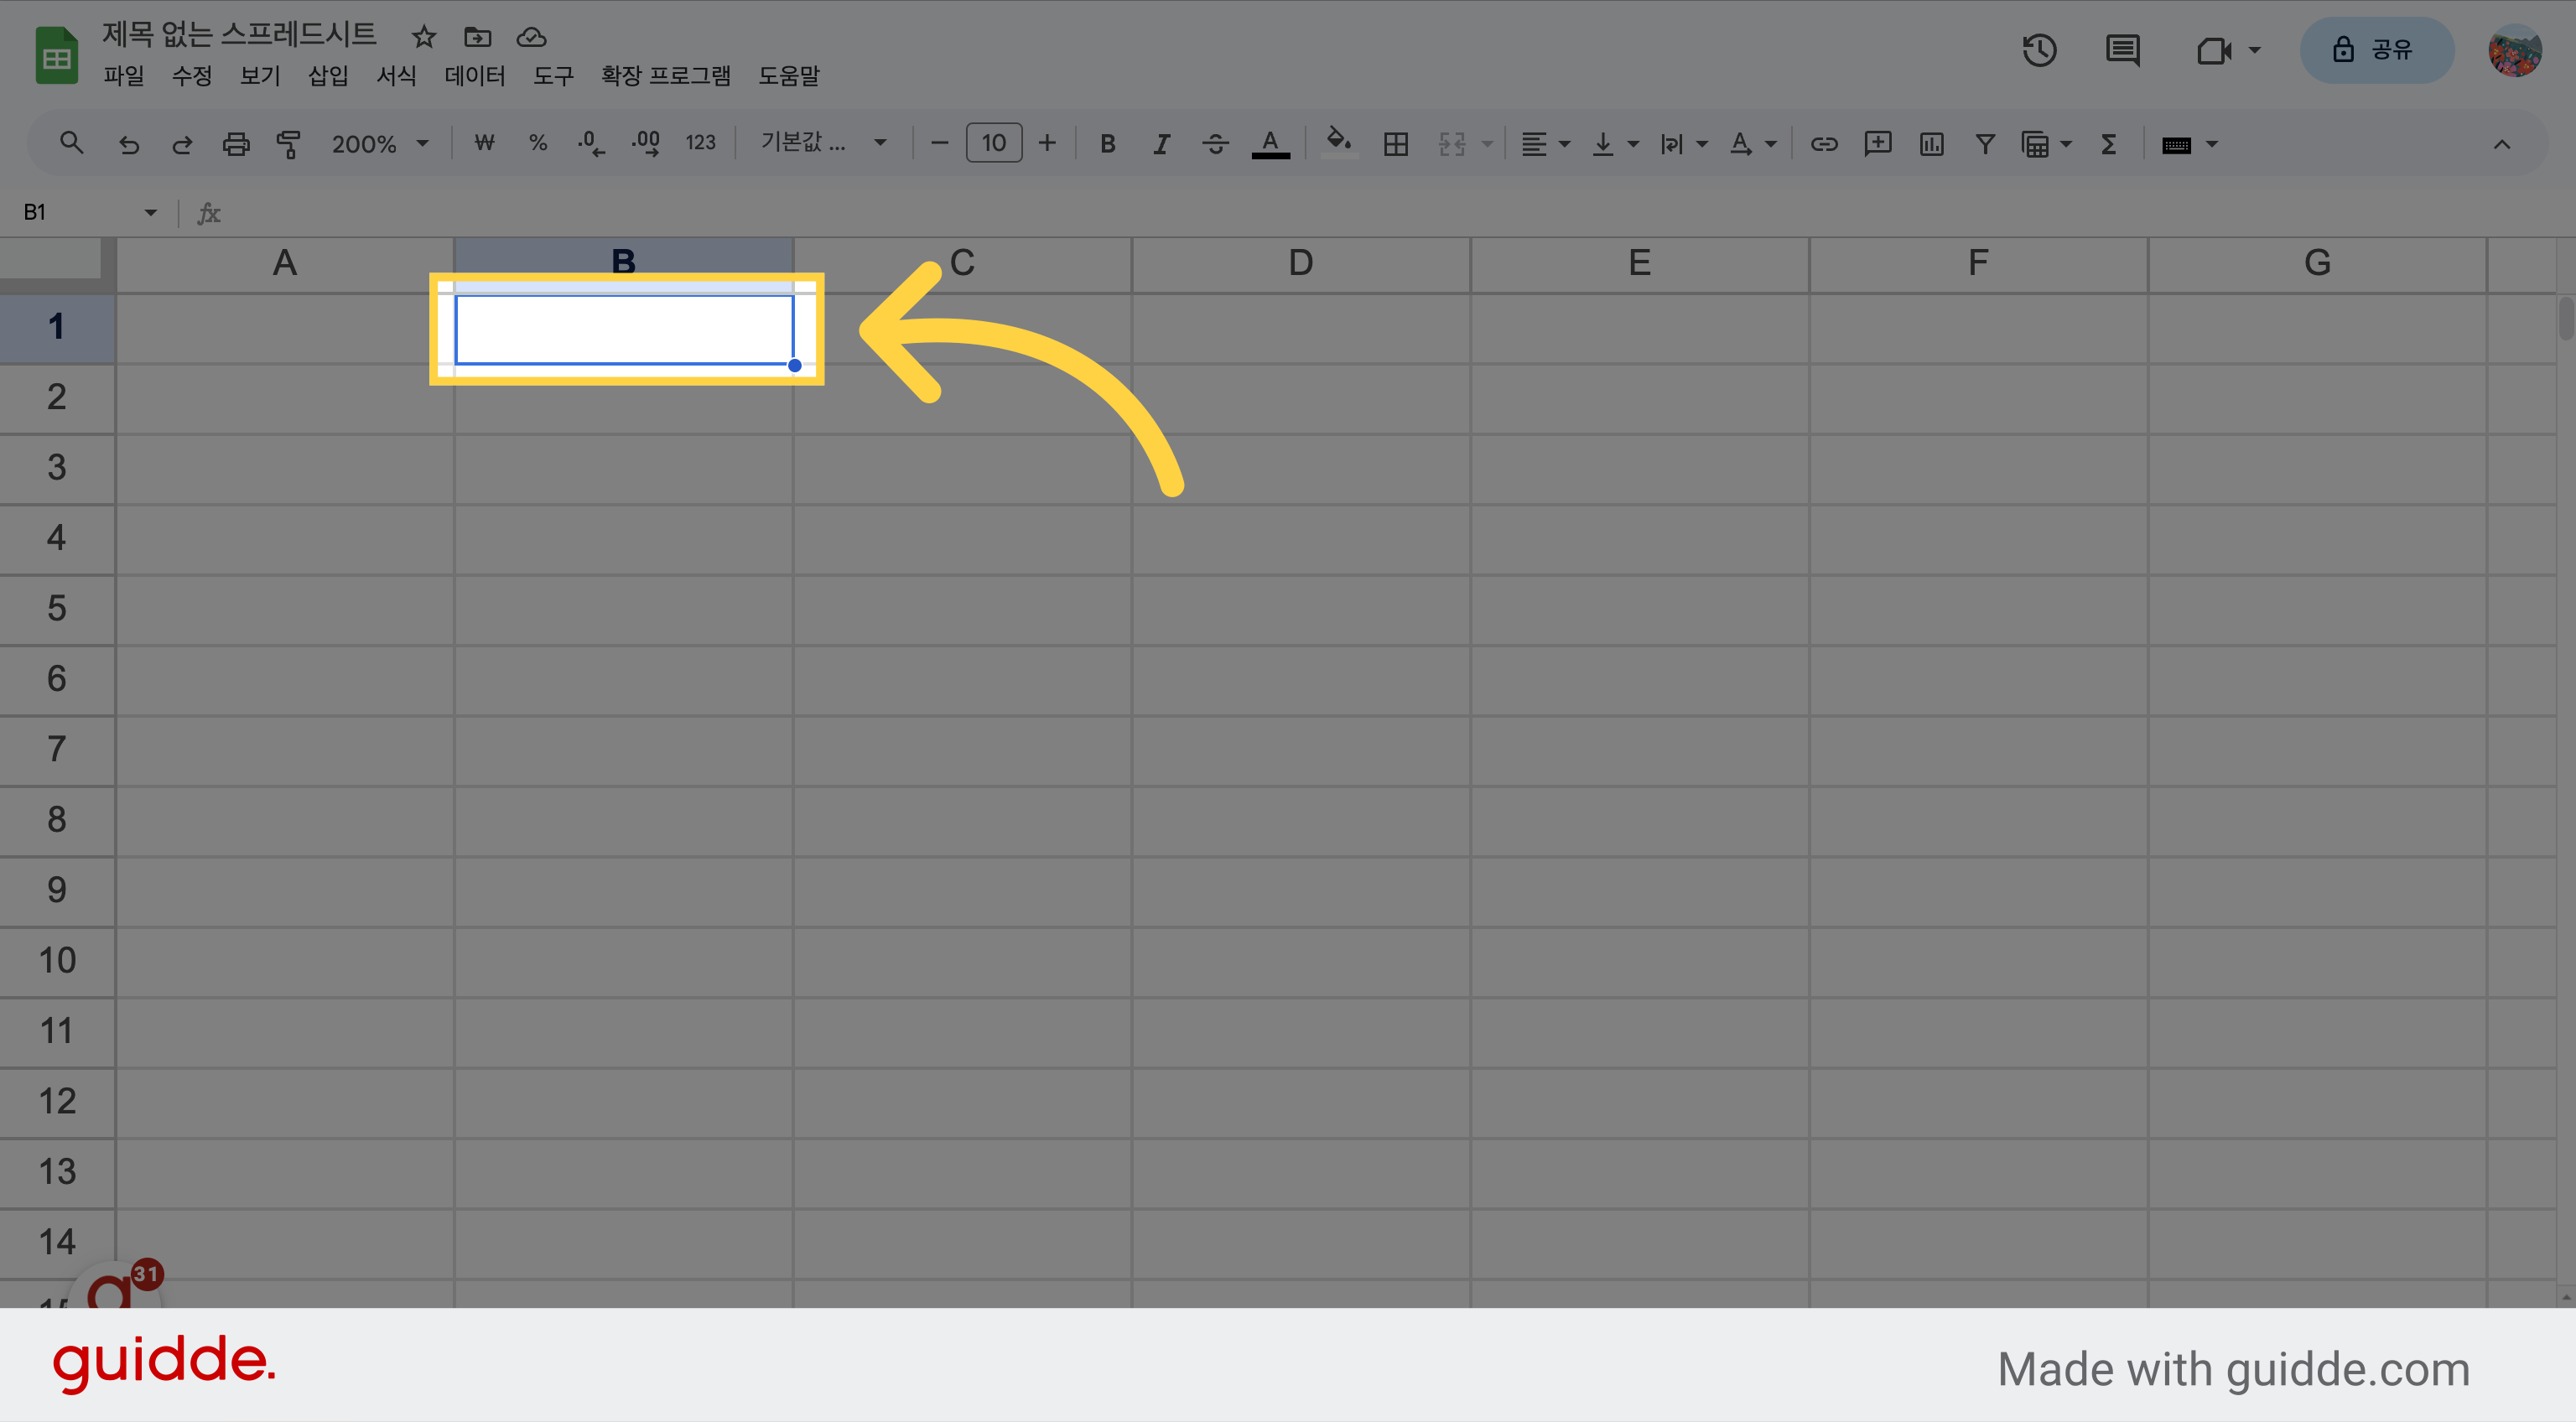
Task: Toggle strikethrough formatting
Action: [1215, 144]
